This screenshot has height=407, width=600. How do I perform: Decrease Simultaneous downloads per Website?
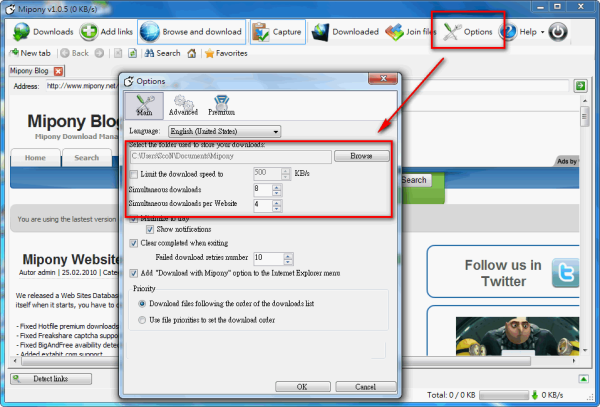(x=277, y=208)
